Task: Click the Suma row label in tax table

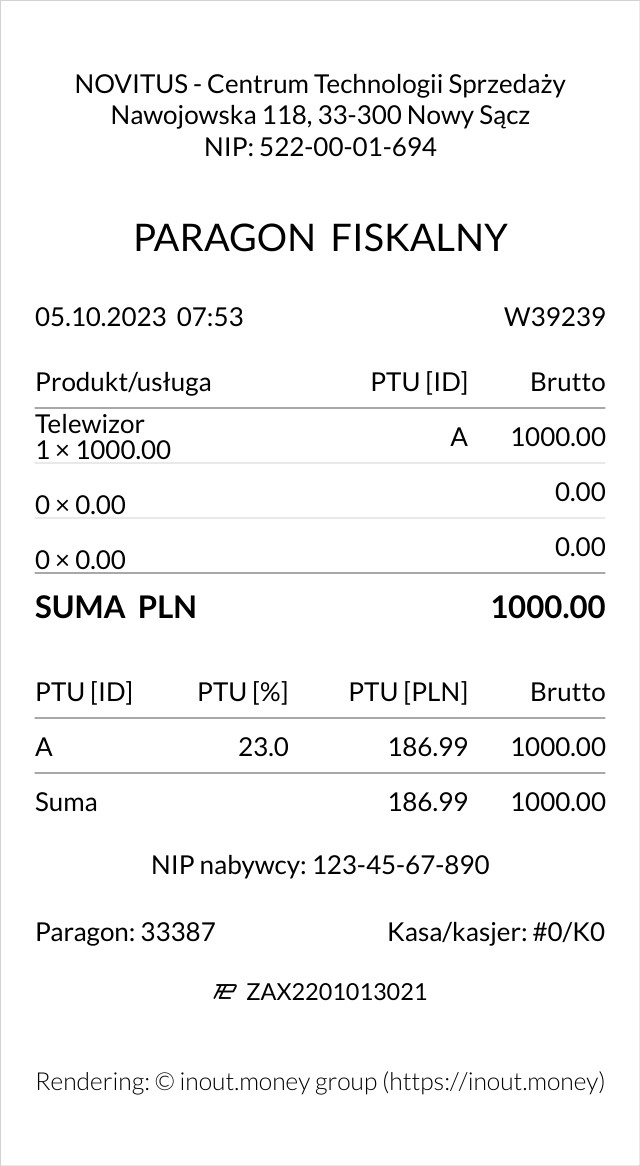Action: click(66, 801)
